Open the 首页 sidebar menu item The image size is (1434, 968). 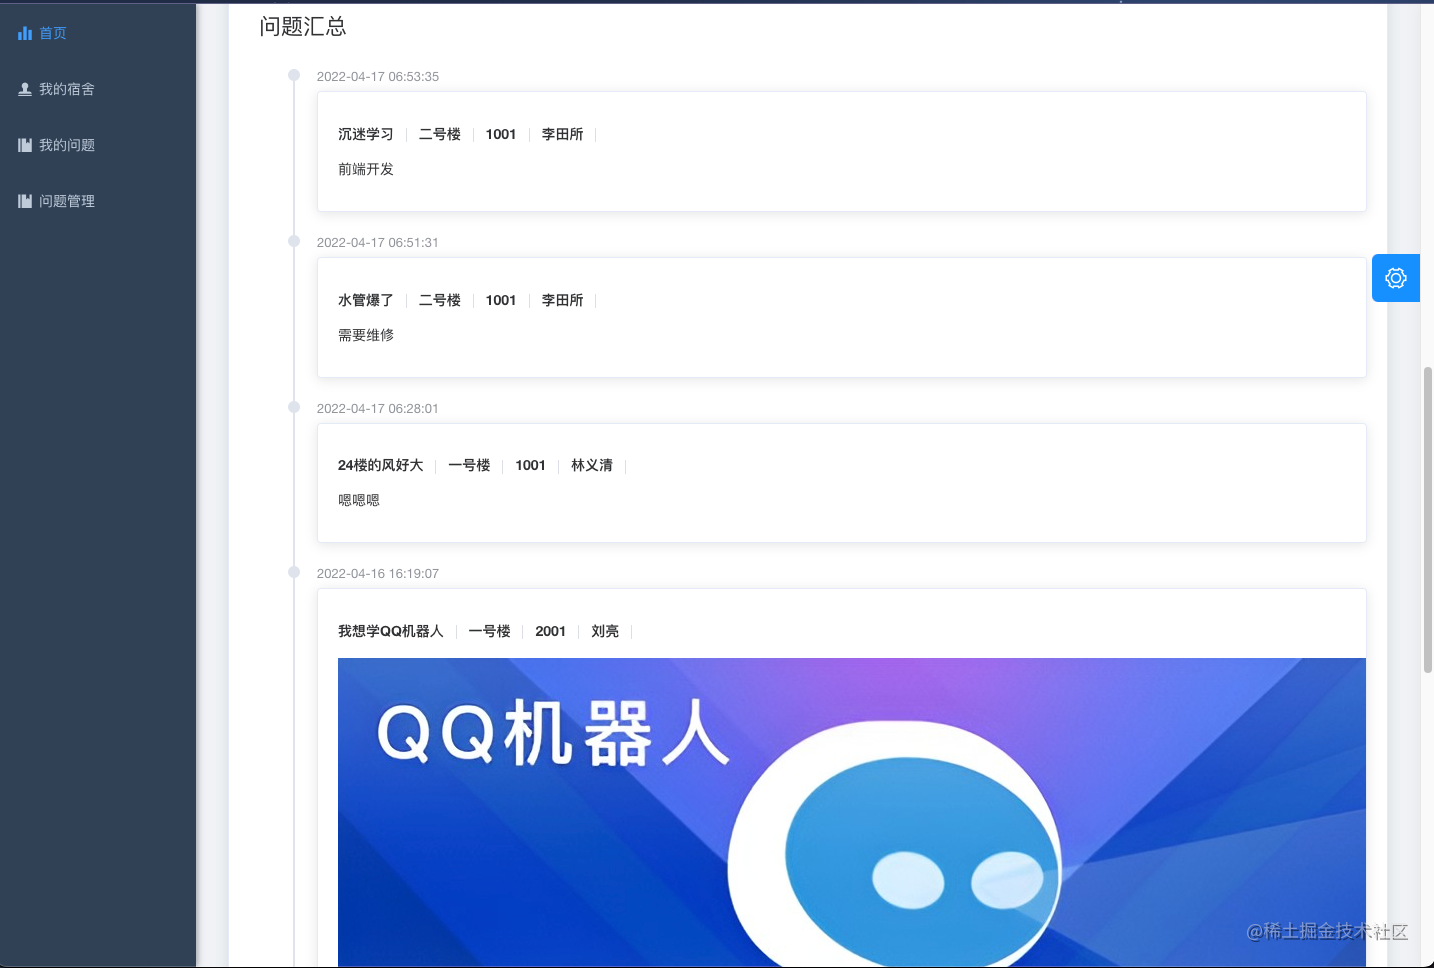(98, 33)
